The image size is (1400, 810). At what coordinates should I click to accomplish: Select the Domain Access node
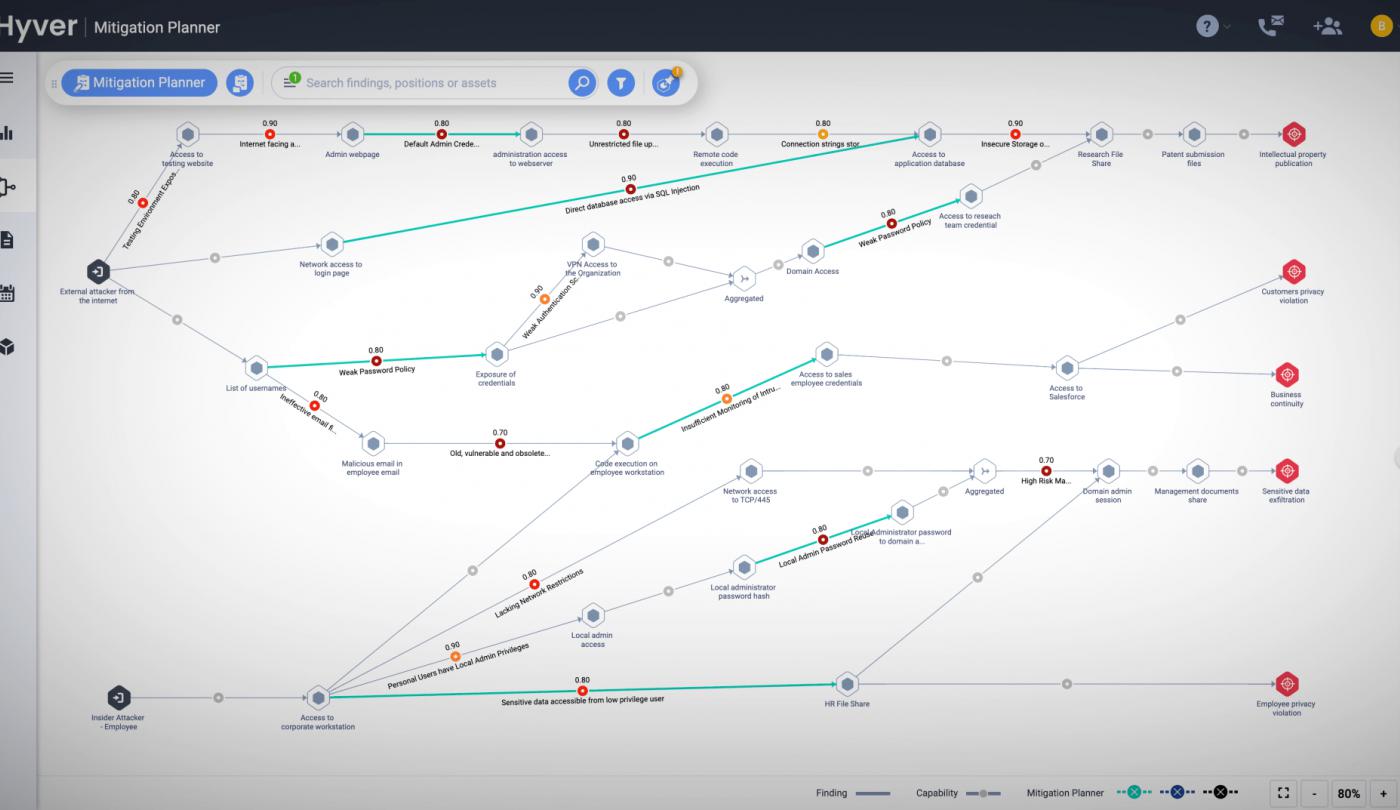(813, 251)
